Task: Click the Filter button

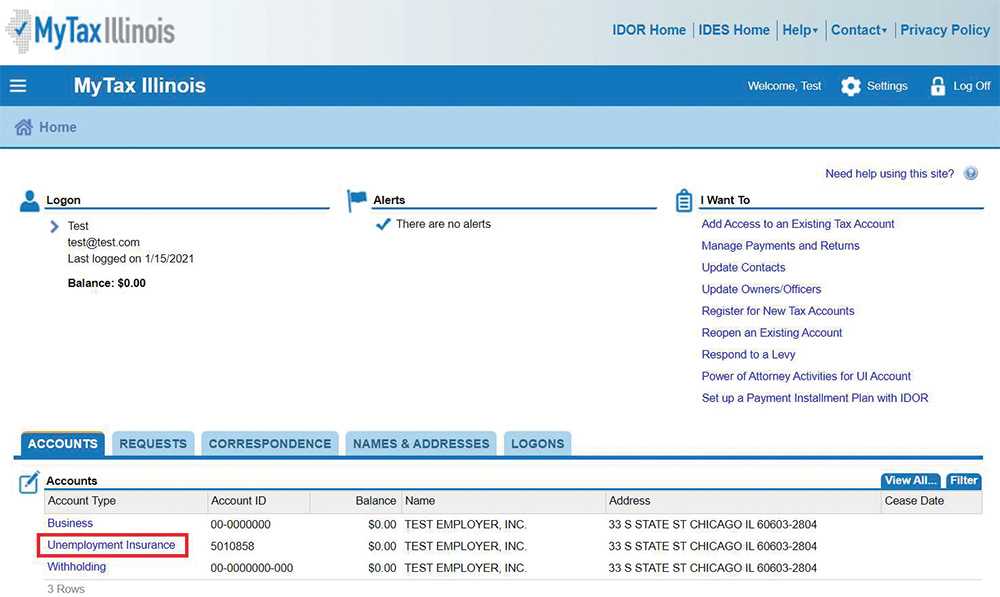Action: click(x=963, y=481)
